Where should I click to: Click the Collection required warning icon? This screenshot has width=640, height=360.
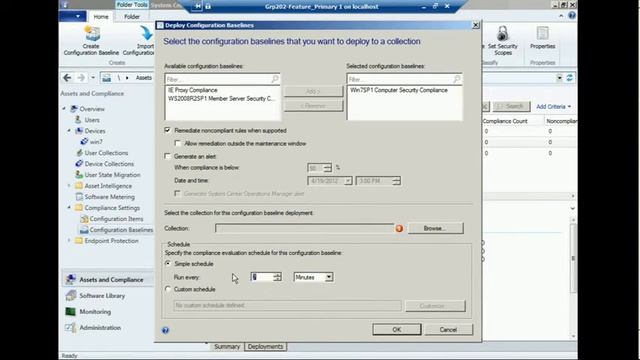click(399, 229)
